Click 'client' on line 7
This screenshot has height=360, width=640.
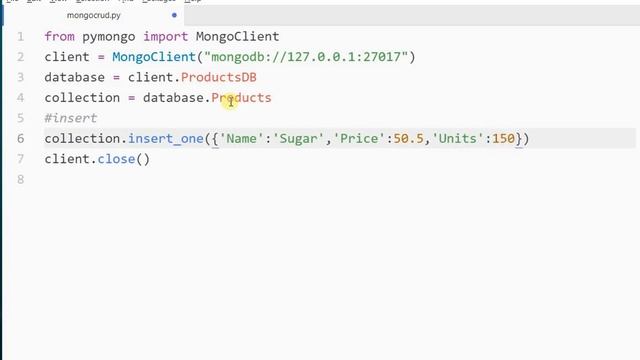tap(67, 159)
